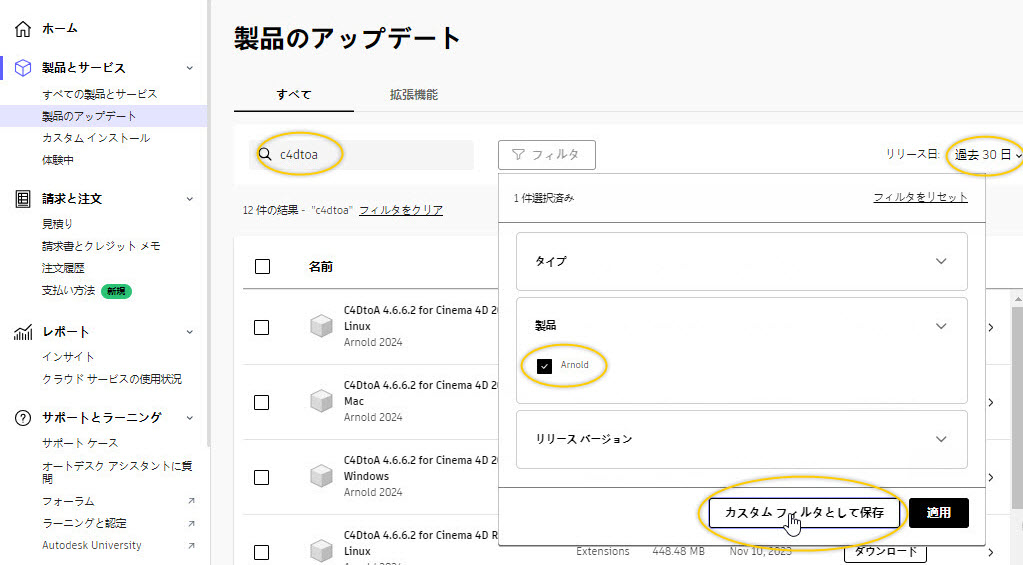Click the 名前 column header
This screenshot has width=1023, height=565.
tap(321, 266)
